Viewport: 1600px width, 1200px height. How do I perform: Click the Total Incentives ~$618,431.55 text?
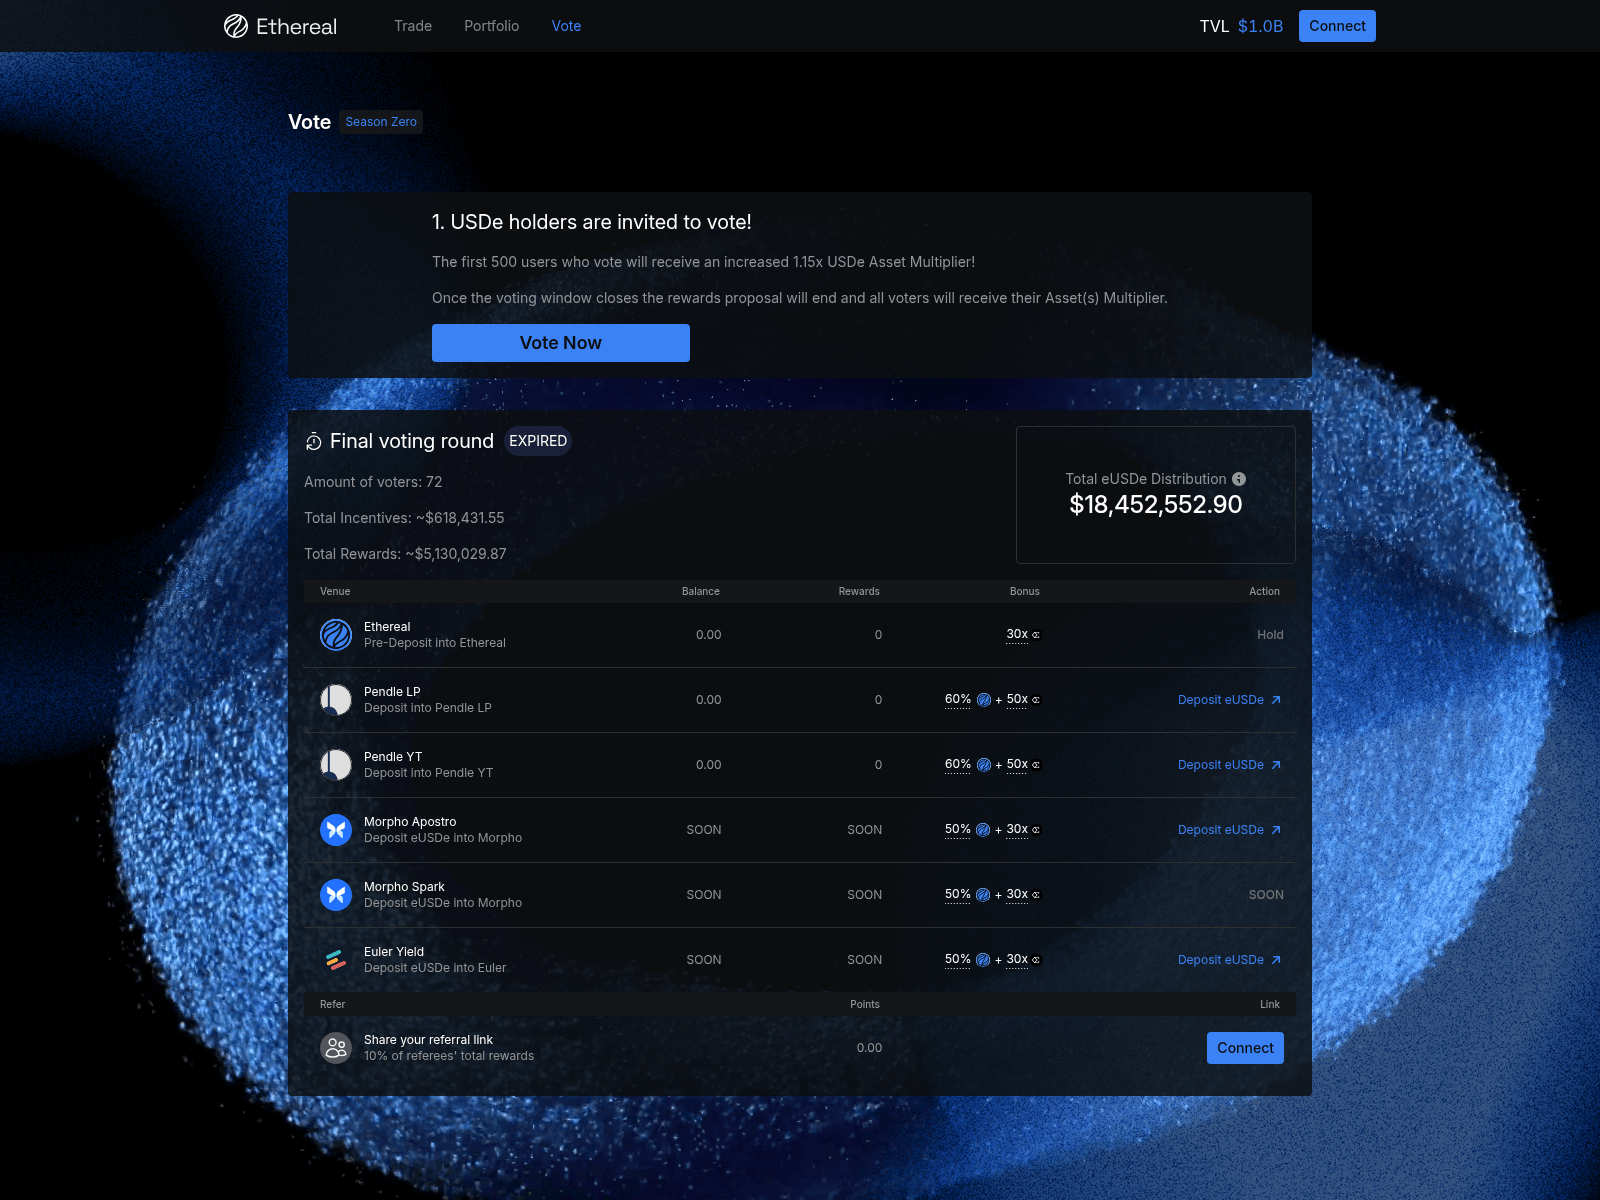[404, 518]
